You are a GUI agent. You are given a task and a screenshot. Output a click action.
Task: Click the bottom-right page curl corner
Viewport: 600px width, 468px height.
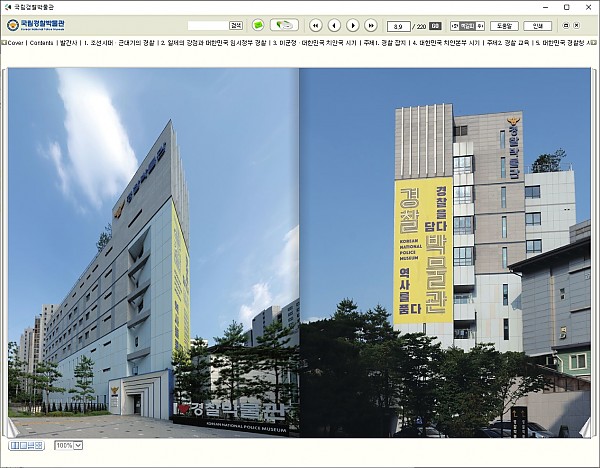click(x=586, y=429)
